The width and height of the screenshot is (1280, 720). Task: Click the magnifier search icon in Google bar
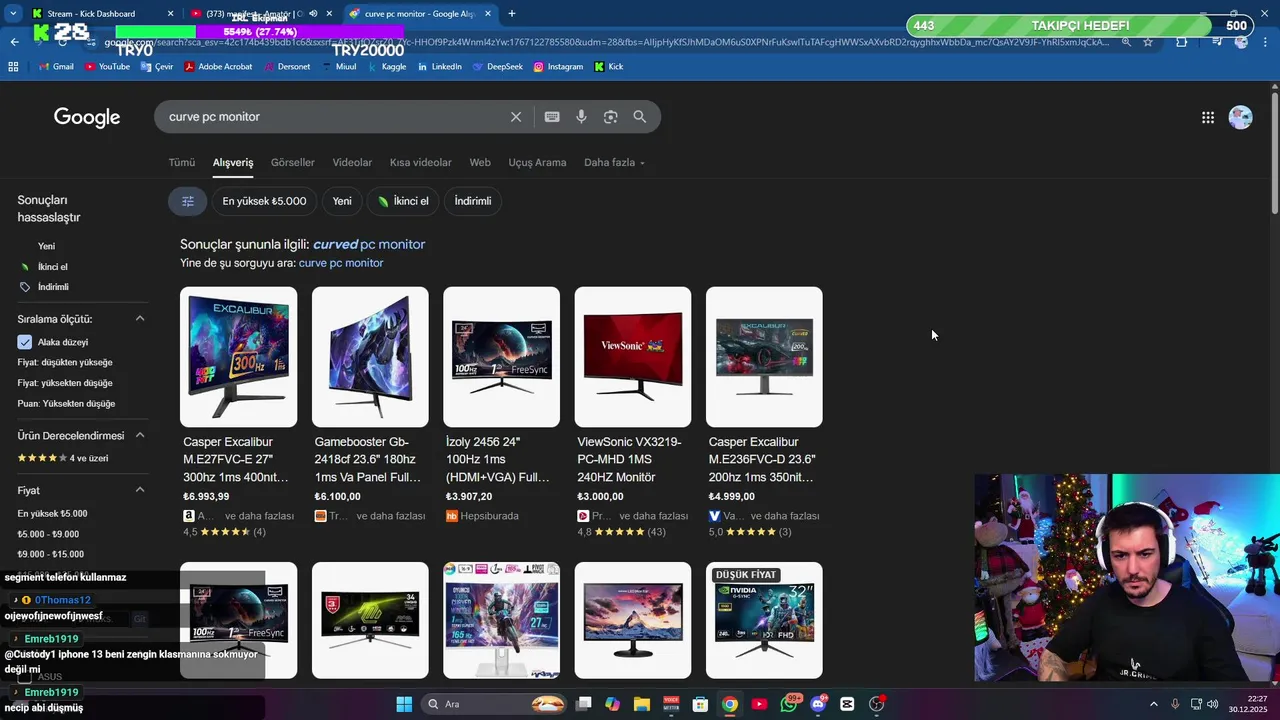click(640, 117)
